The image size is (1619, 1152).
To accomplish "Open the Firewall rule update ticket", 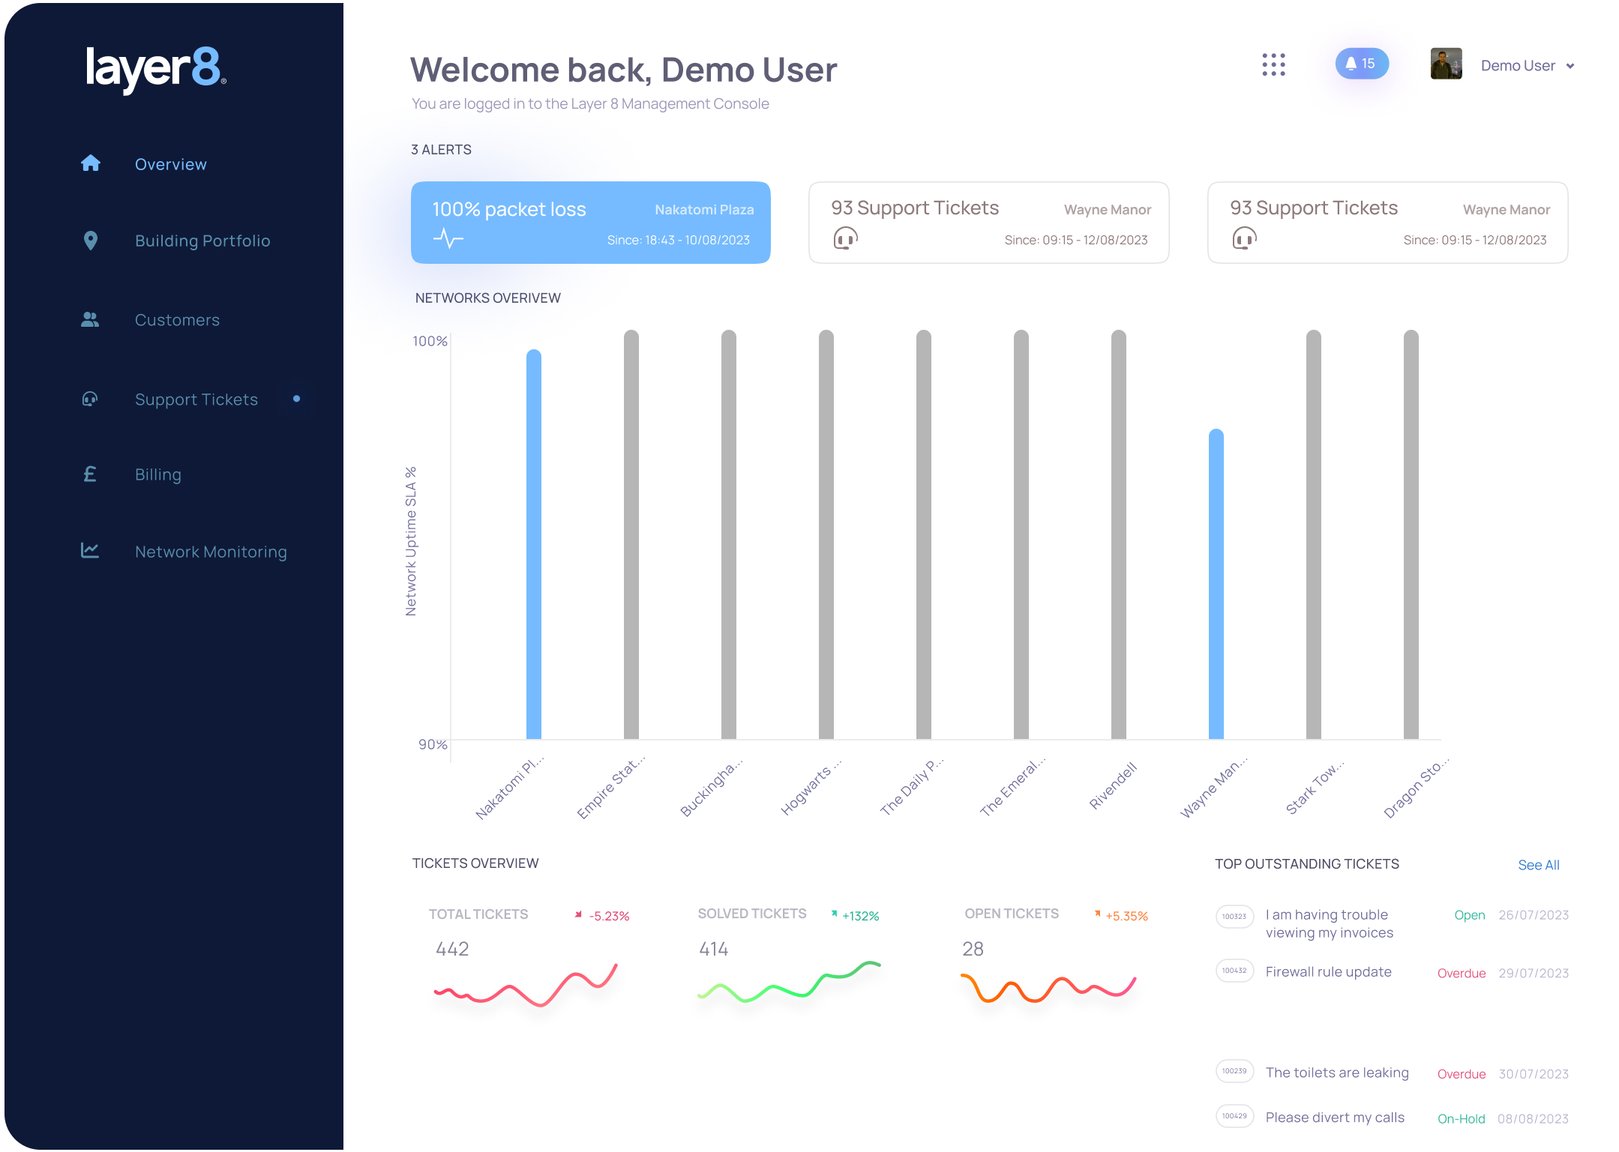I will tap(1328, 972).
